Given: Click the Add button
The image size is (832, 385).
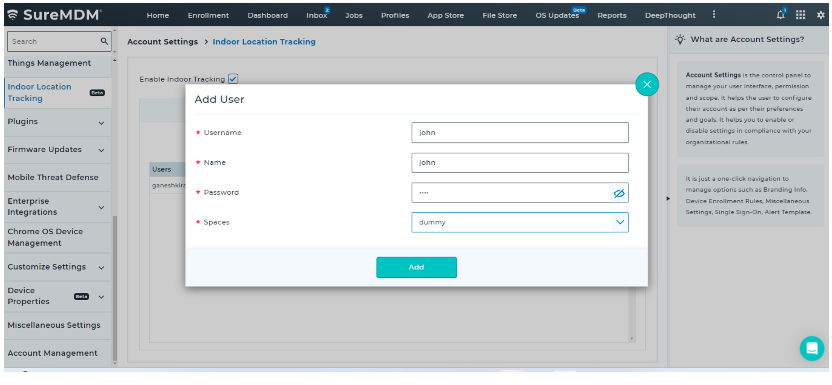Looking at the screenshot, I should [x=417, y=267].
